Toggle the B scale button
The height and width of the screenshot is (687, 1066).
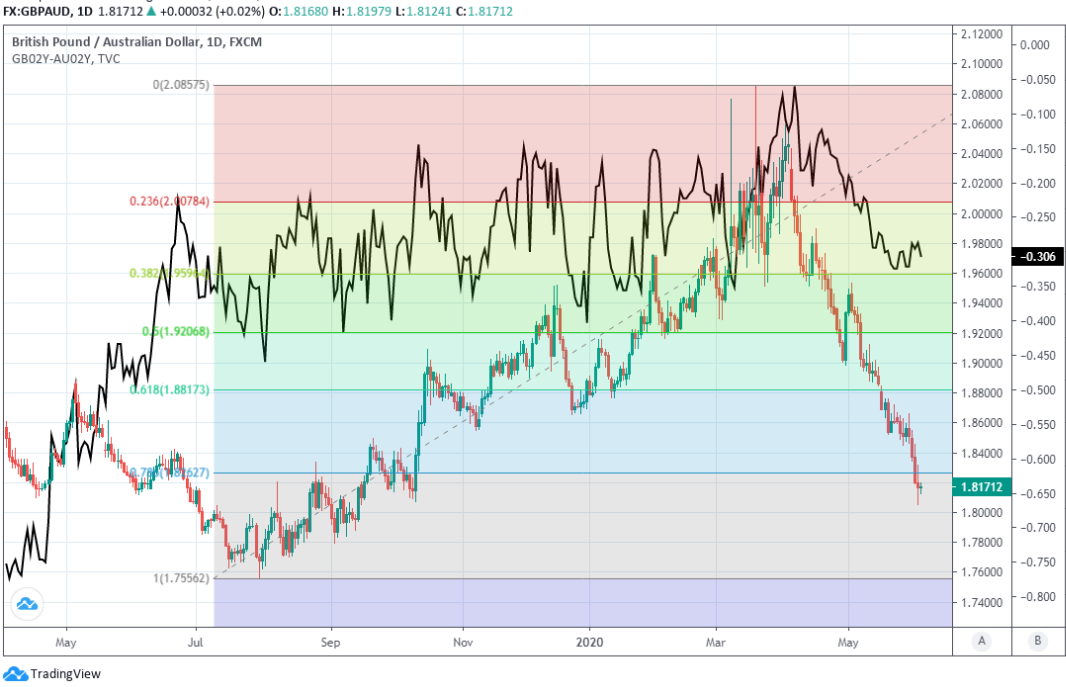coord(1038,640)
